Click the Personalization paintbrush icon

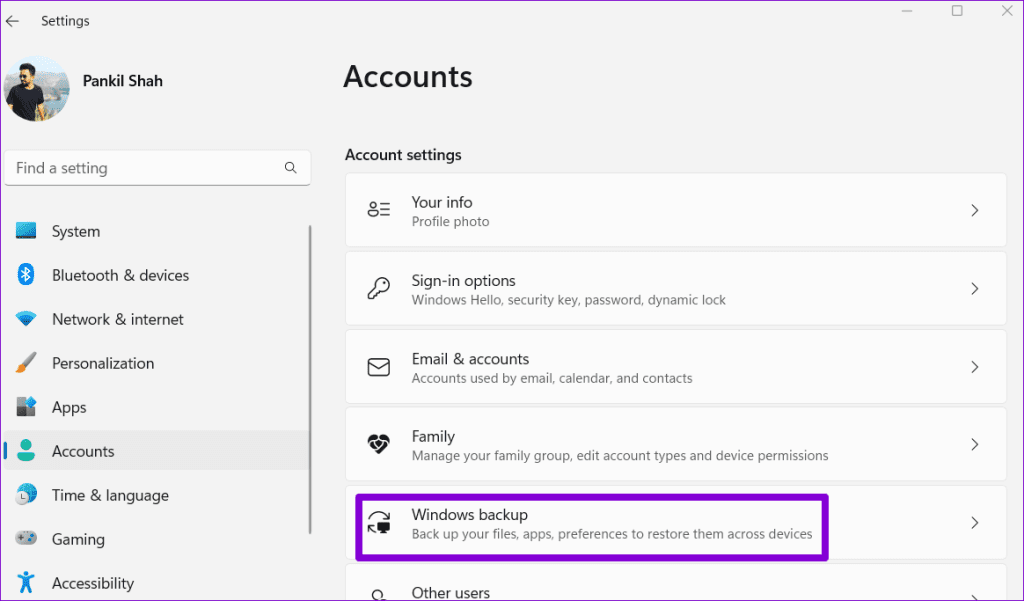tap(26, 363)
